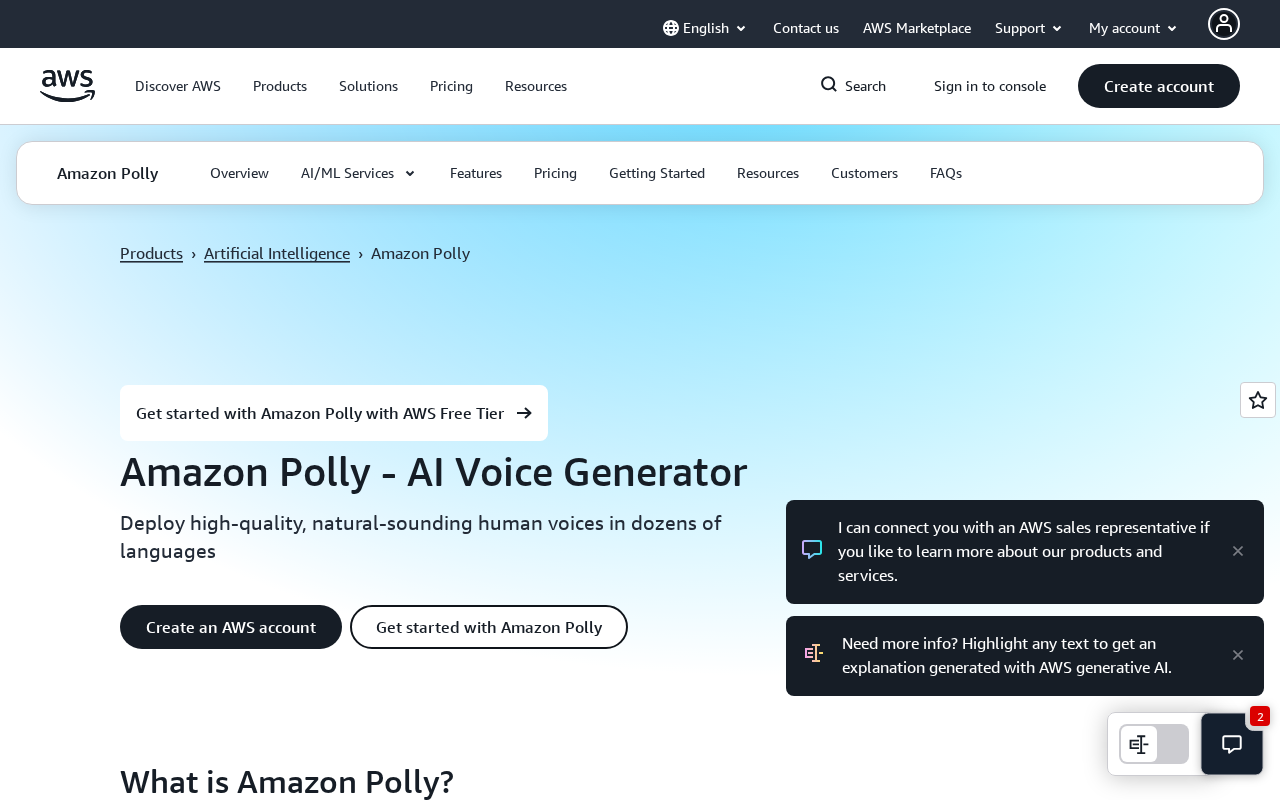Image resolution: width=1280 pixels, height=800 pixels.
Task: Click the star favorite icon
Action: tap(1257, 400)
